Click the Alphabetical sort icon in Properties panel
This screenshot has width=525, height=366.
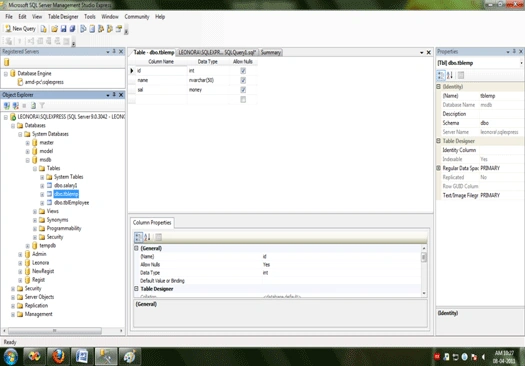450,75
